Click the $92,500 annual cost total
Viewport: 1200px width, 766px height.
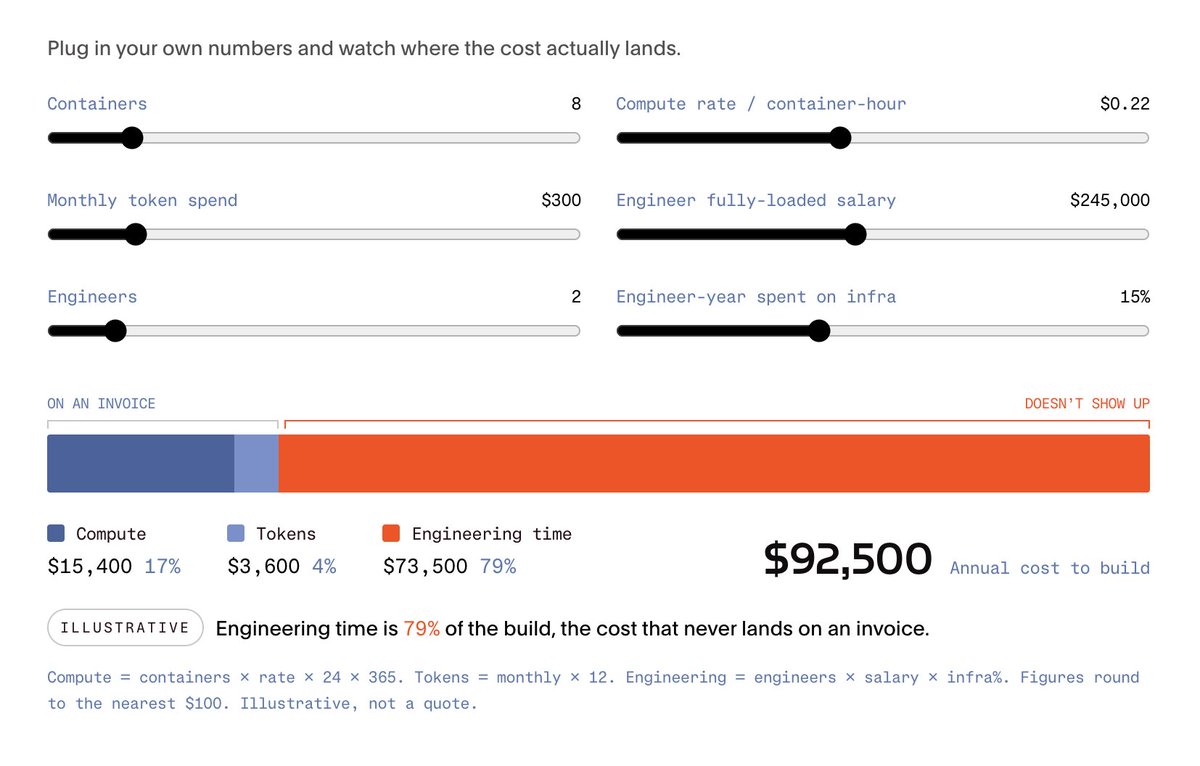point(848,560)
